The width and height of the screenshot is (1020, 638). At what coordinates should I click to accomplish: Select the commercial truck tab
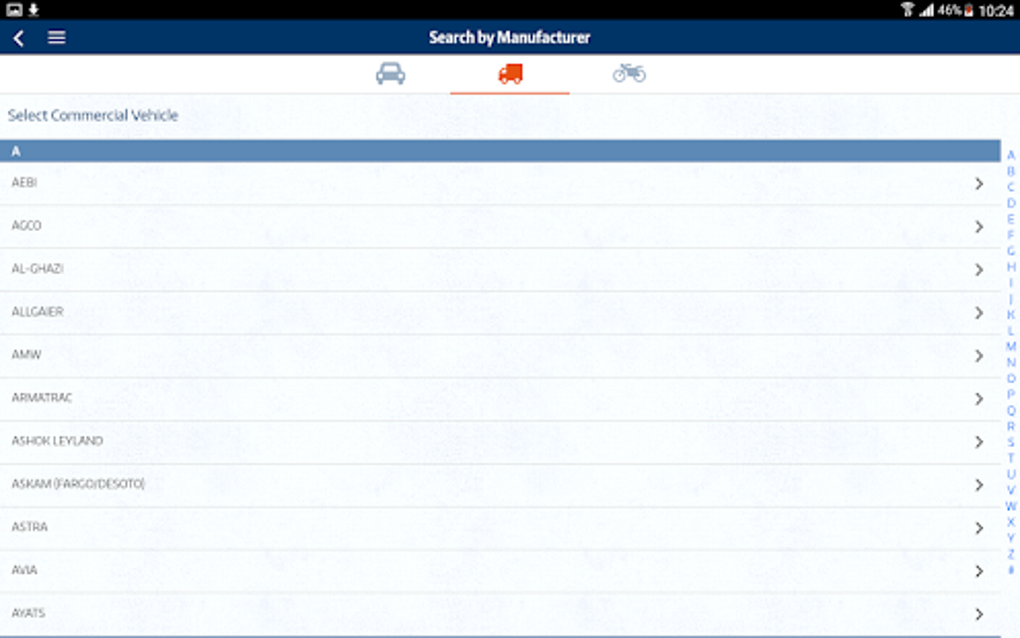click(x=510, y=73)
